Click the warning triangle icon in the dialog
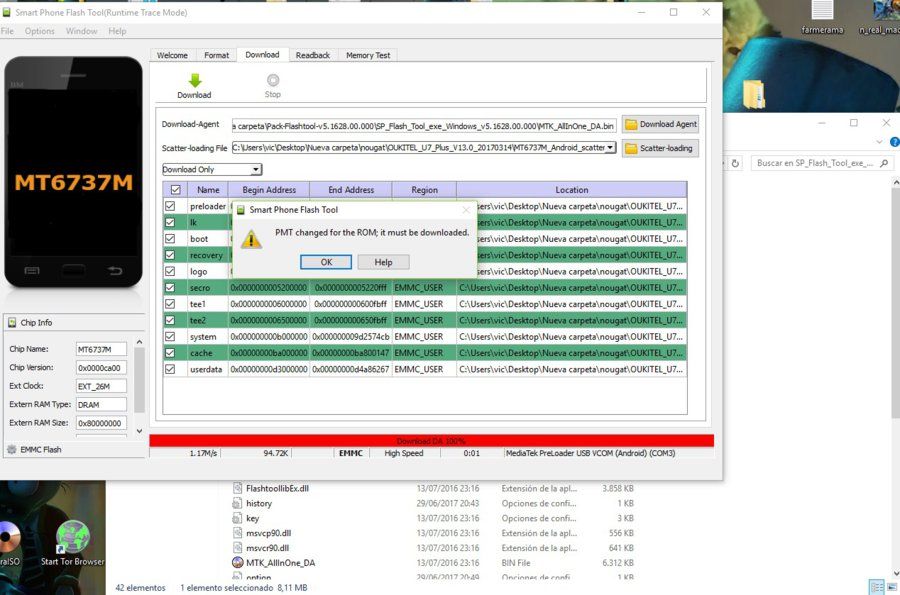Screen dimensions: 900x595 (x=251, y=239)
